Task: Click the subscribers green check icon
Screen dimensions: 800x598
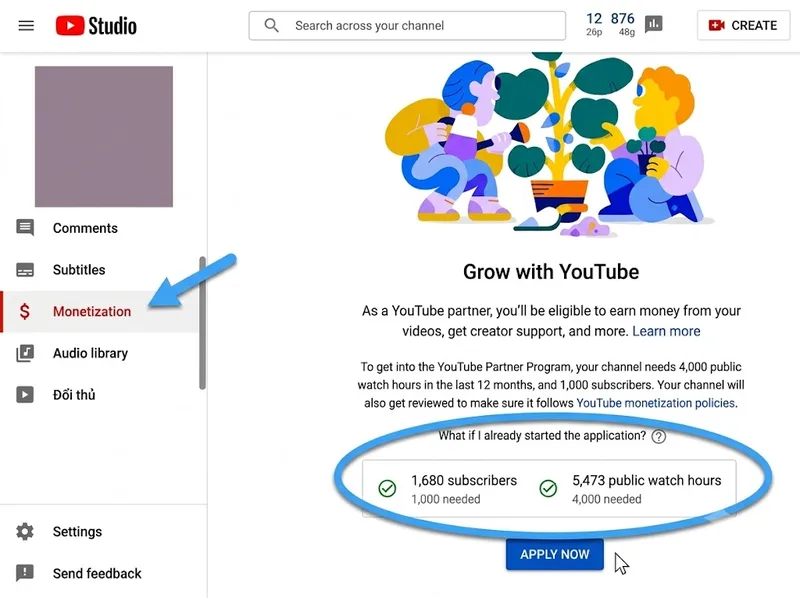Action: click(387, 488)
